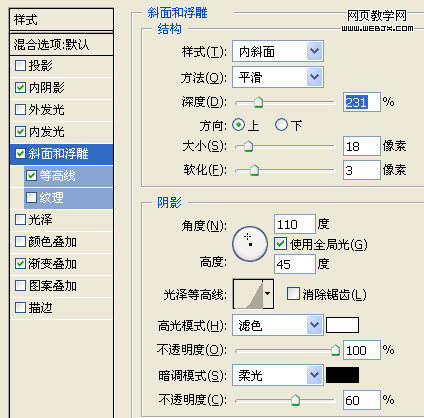
Task: Click the white highlight color swatch
Action: (x=342, y=325)
